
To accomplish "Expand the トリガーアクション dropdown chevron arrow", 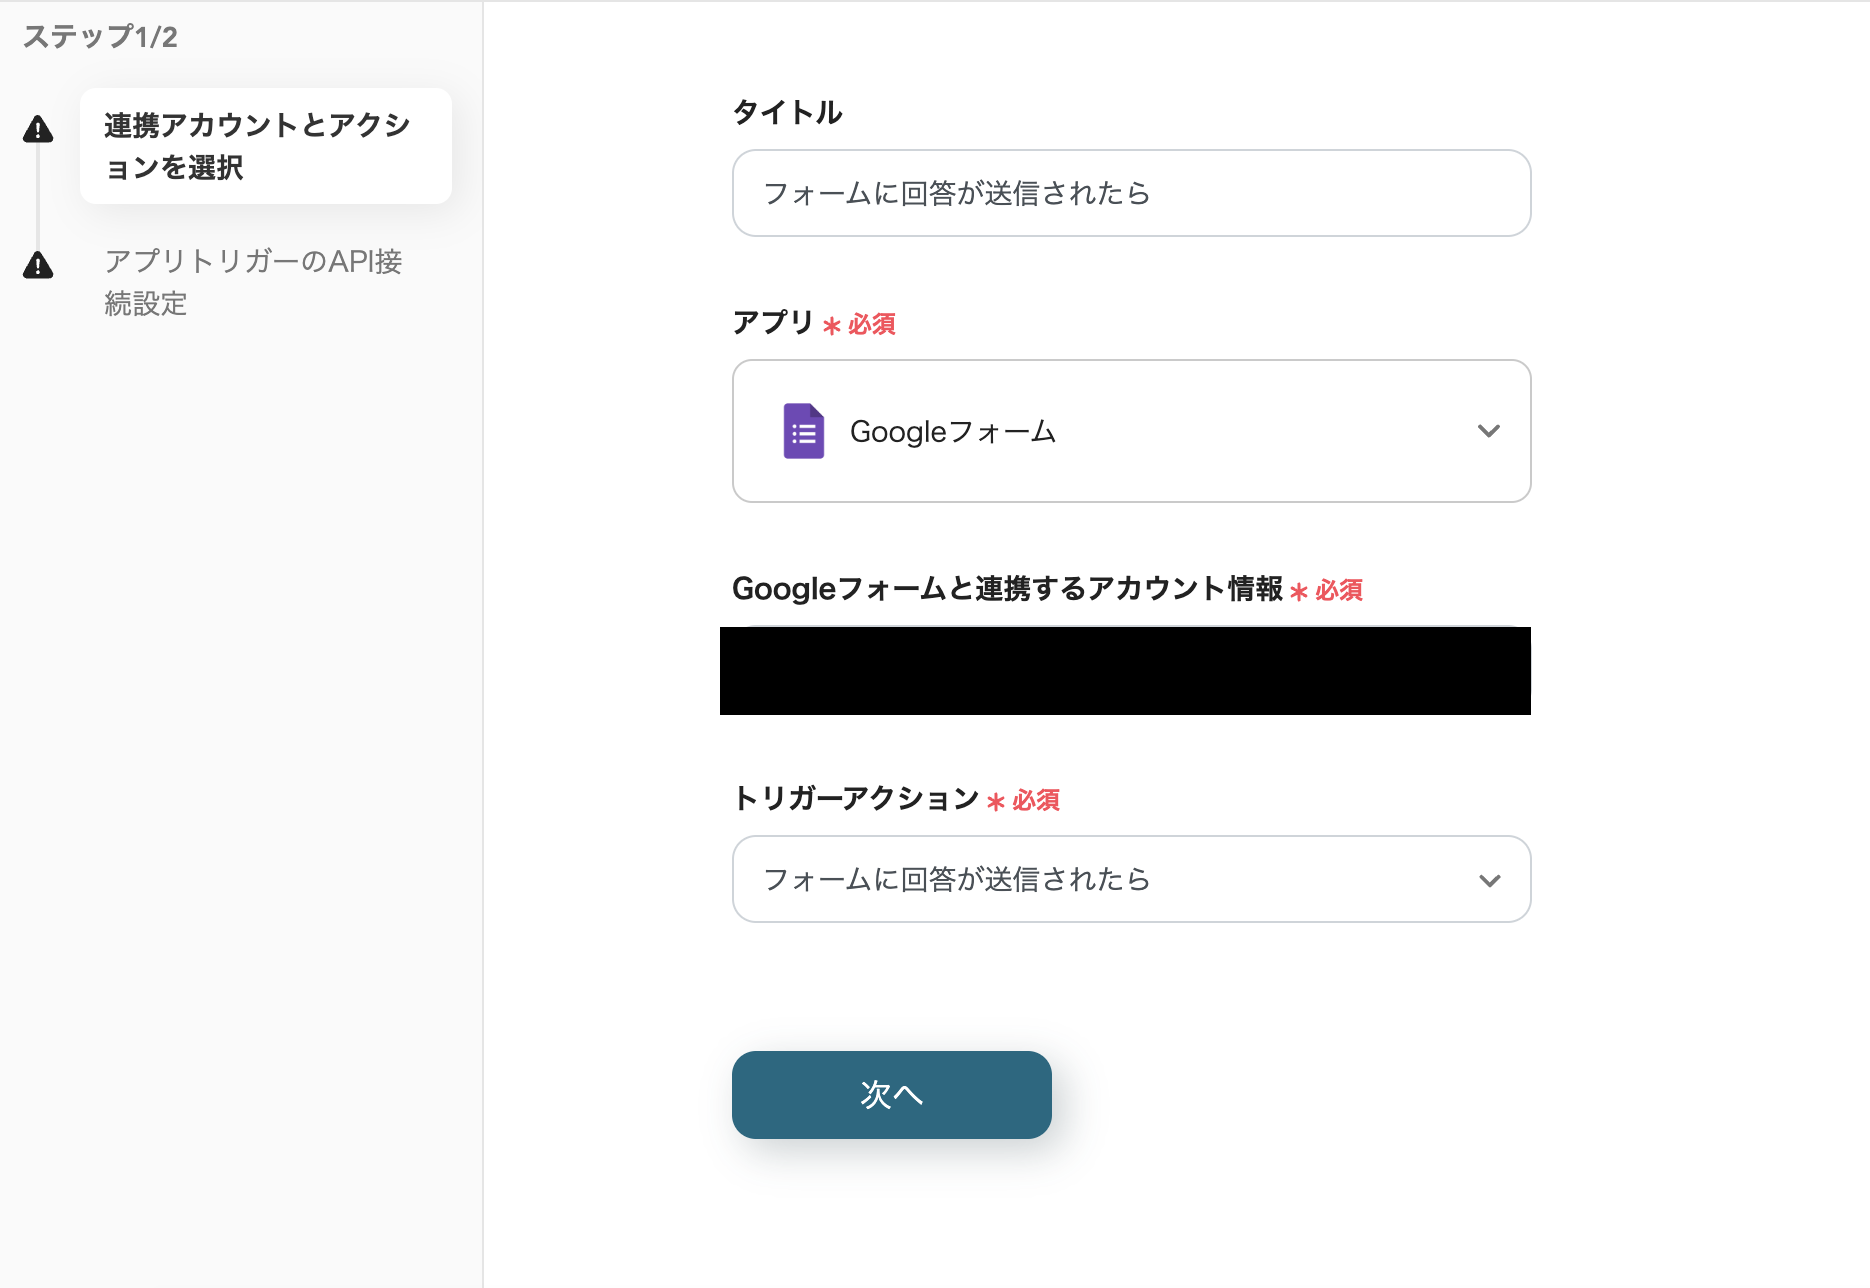I will 1489,880.
